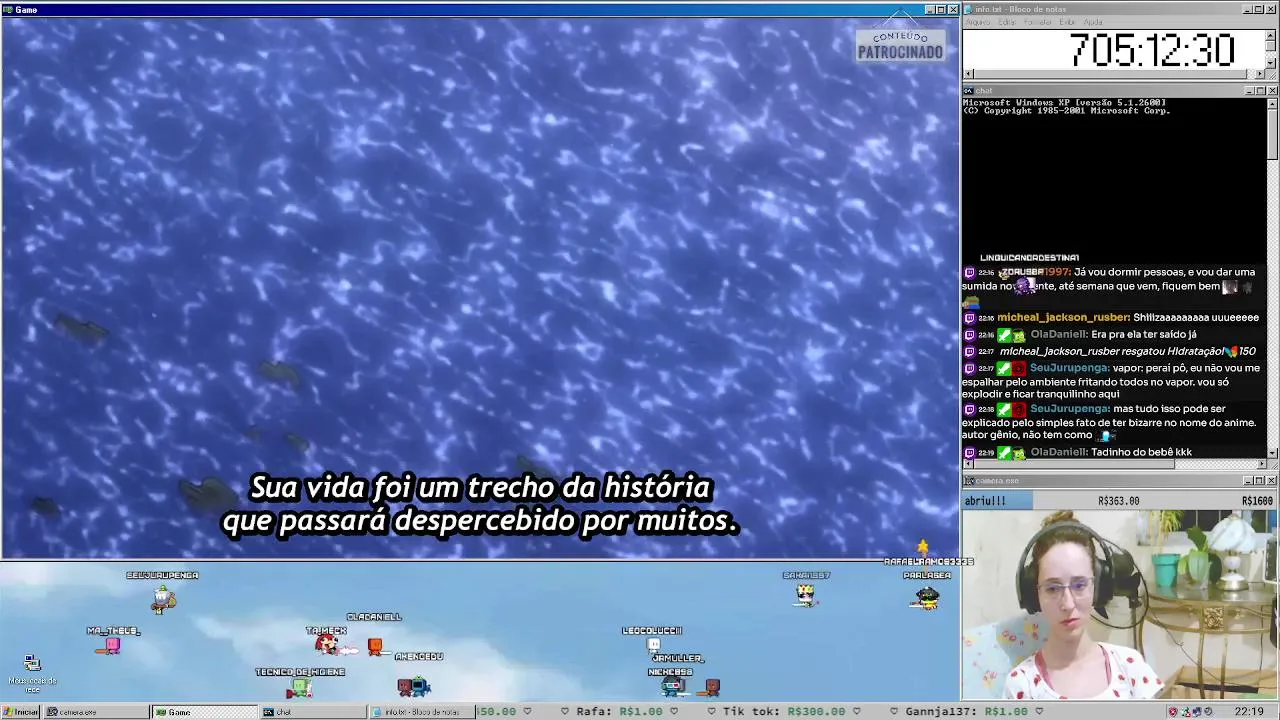1280x720 pixels.
Task: Click the Notepad horizontal scroll right arrow
Action: tap(1260, 74)
